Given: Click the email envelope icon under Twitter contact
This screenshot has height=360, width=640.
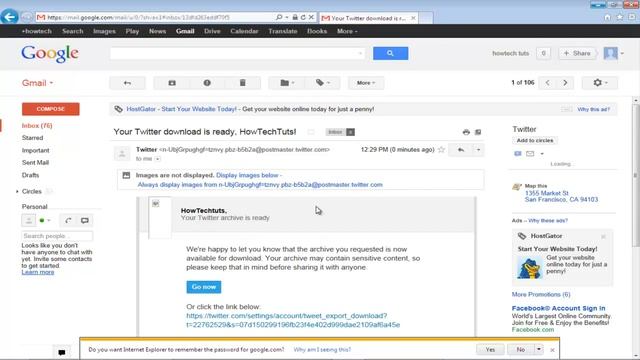Looking at the screenshot, I should (530, 153).
